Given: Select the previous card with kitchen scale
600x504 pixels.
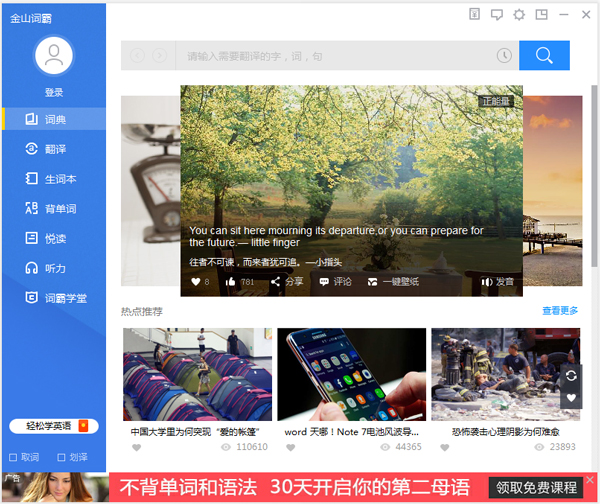Looking at the screenshot, I should click(x=150, y=191).
